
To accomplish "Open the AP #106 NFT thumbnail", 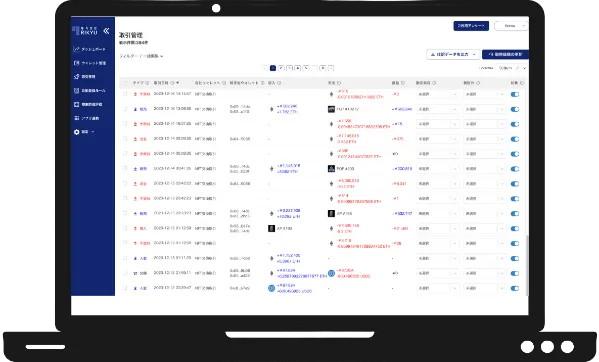I will [331, 213].
